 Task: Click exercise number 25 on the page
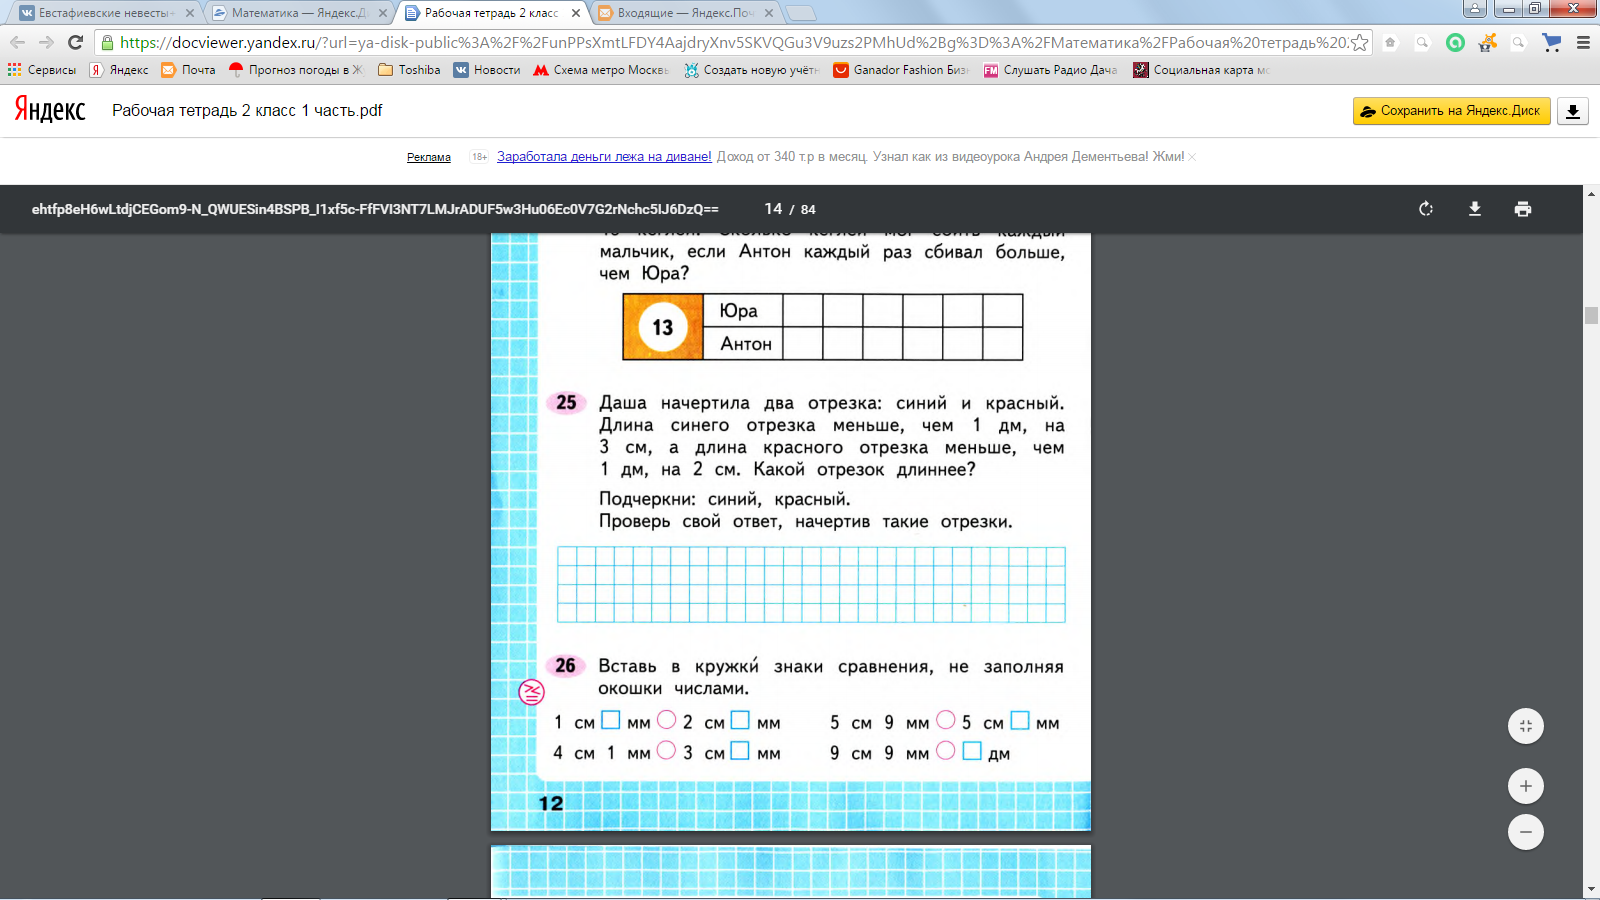566,402
